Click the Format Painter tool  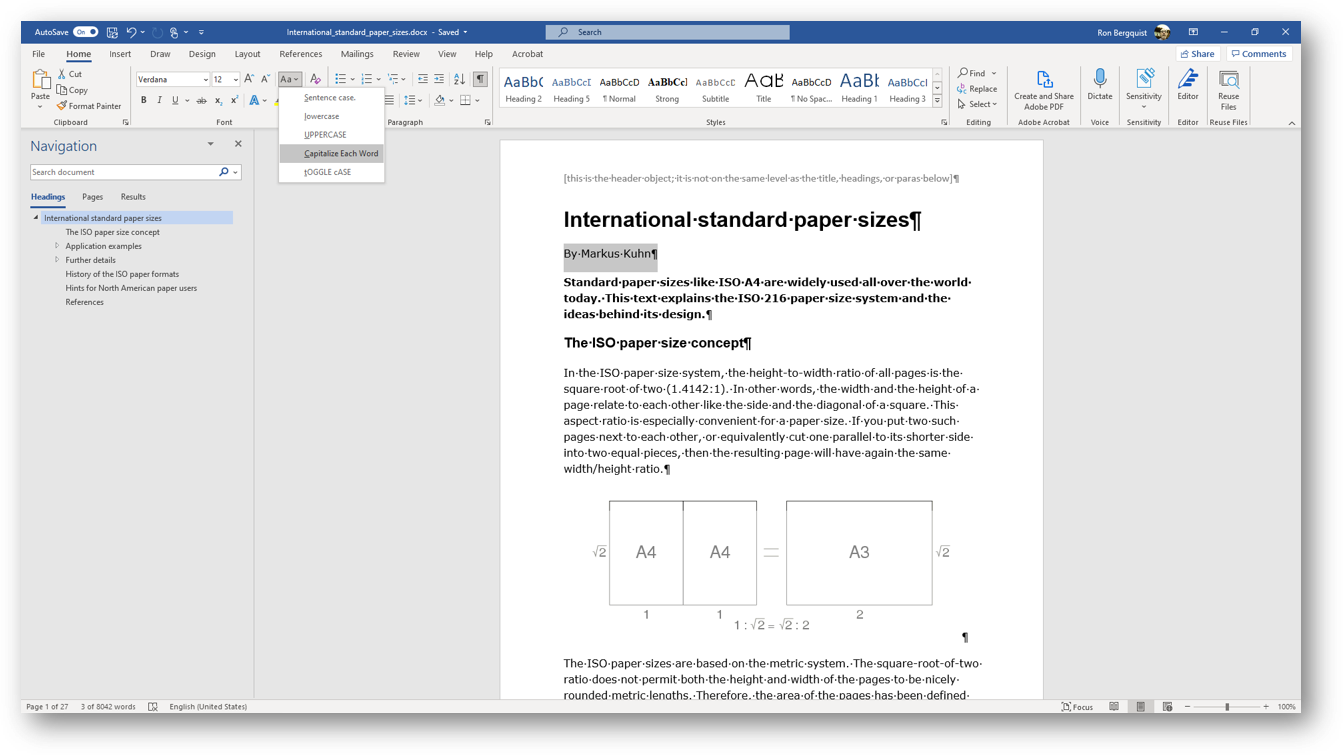pos(89,106)
